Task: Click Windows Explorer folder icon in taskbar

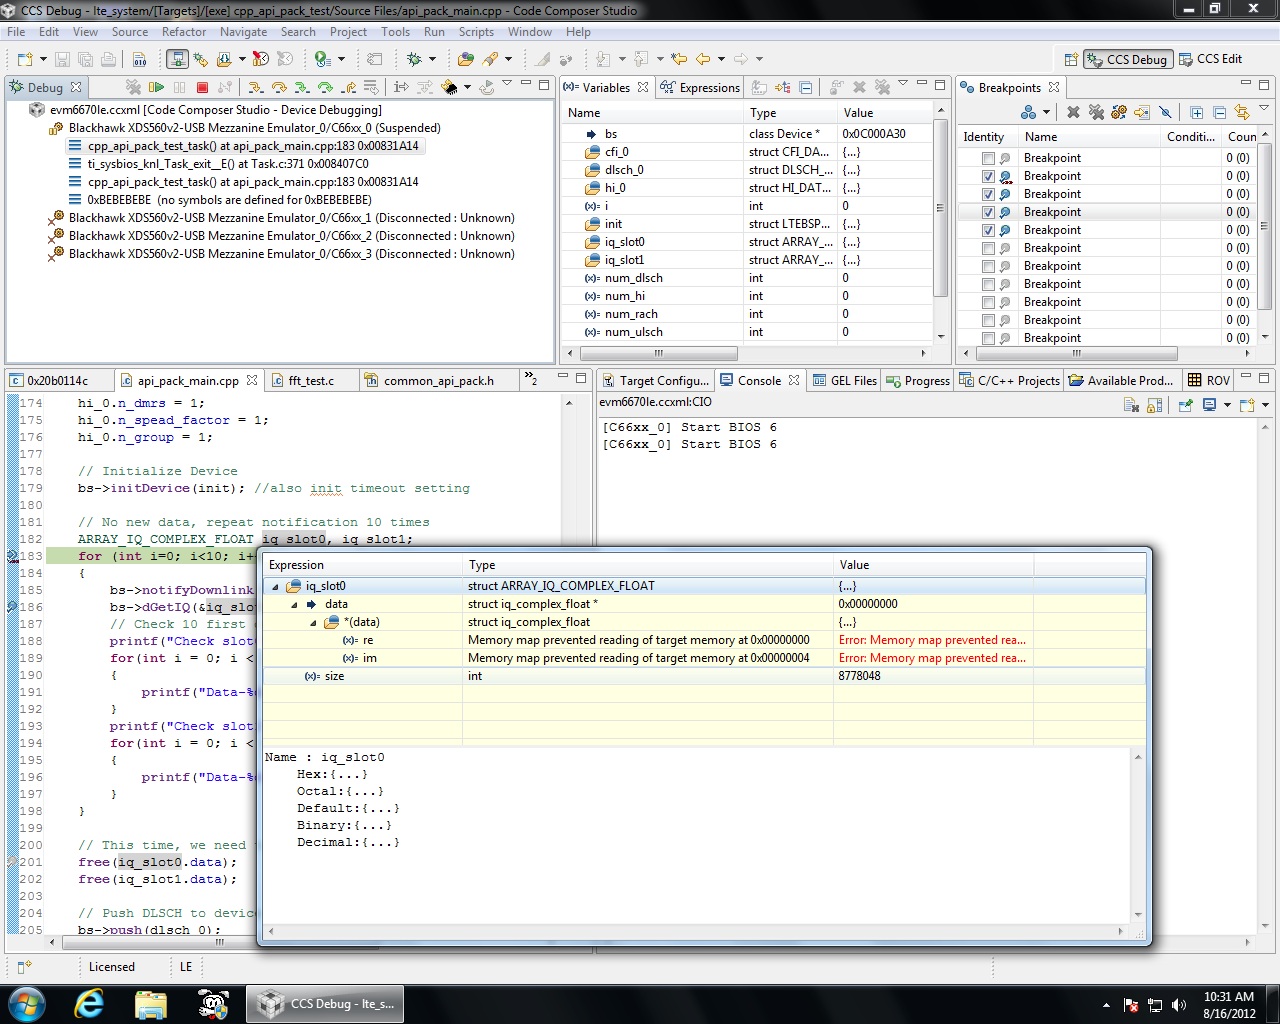Action: [150, 1003]
